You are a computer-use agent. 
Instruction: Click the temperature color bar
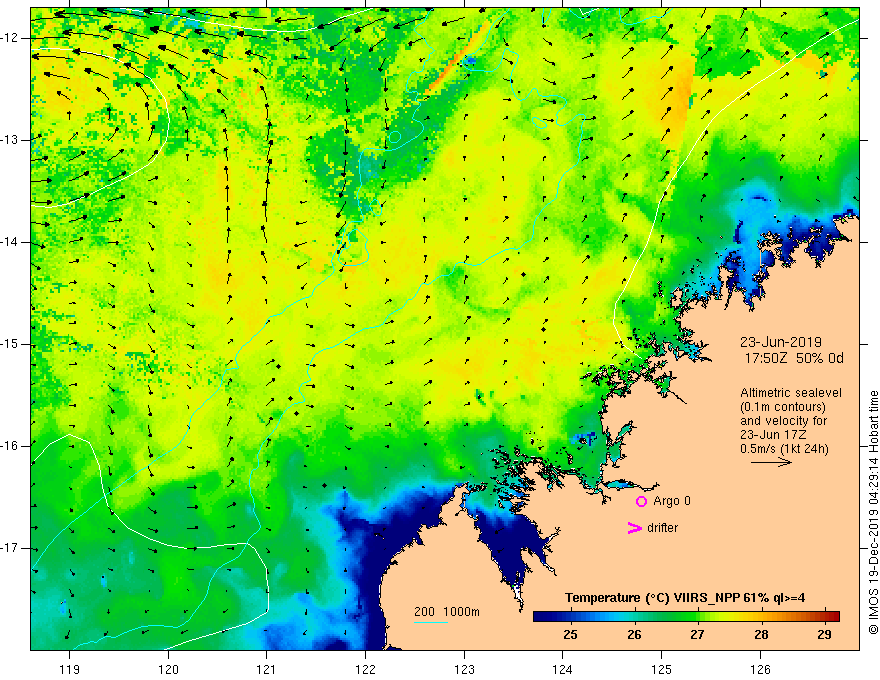pyautogui.click(x=686, y=616)
